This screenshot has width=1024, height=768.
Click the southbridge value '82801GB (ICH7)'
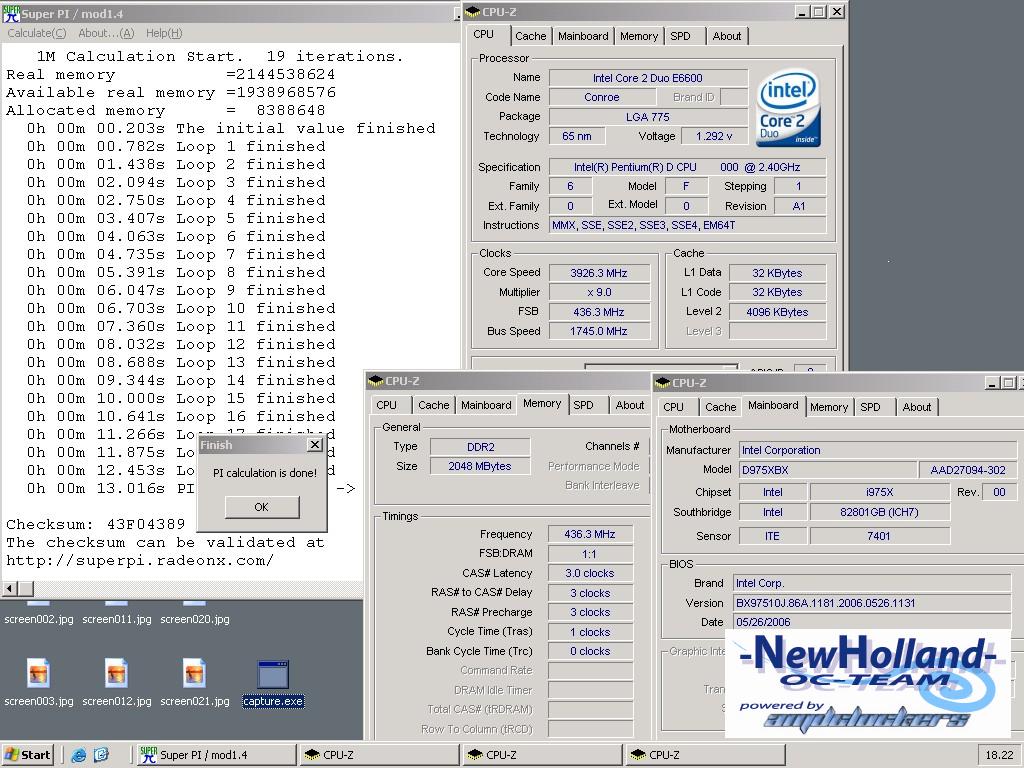pyautogui.click(x=879, y=513)
